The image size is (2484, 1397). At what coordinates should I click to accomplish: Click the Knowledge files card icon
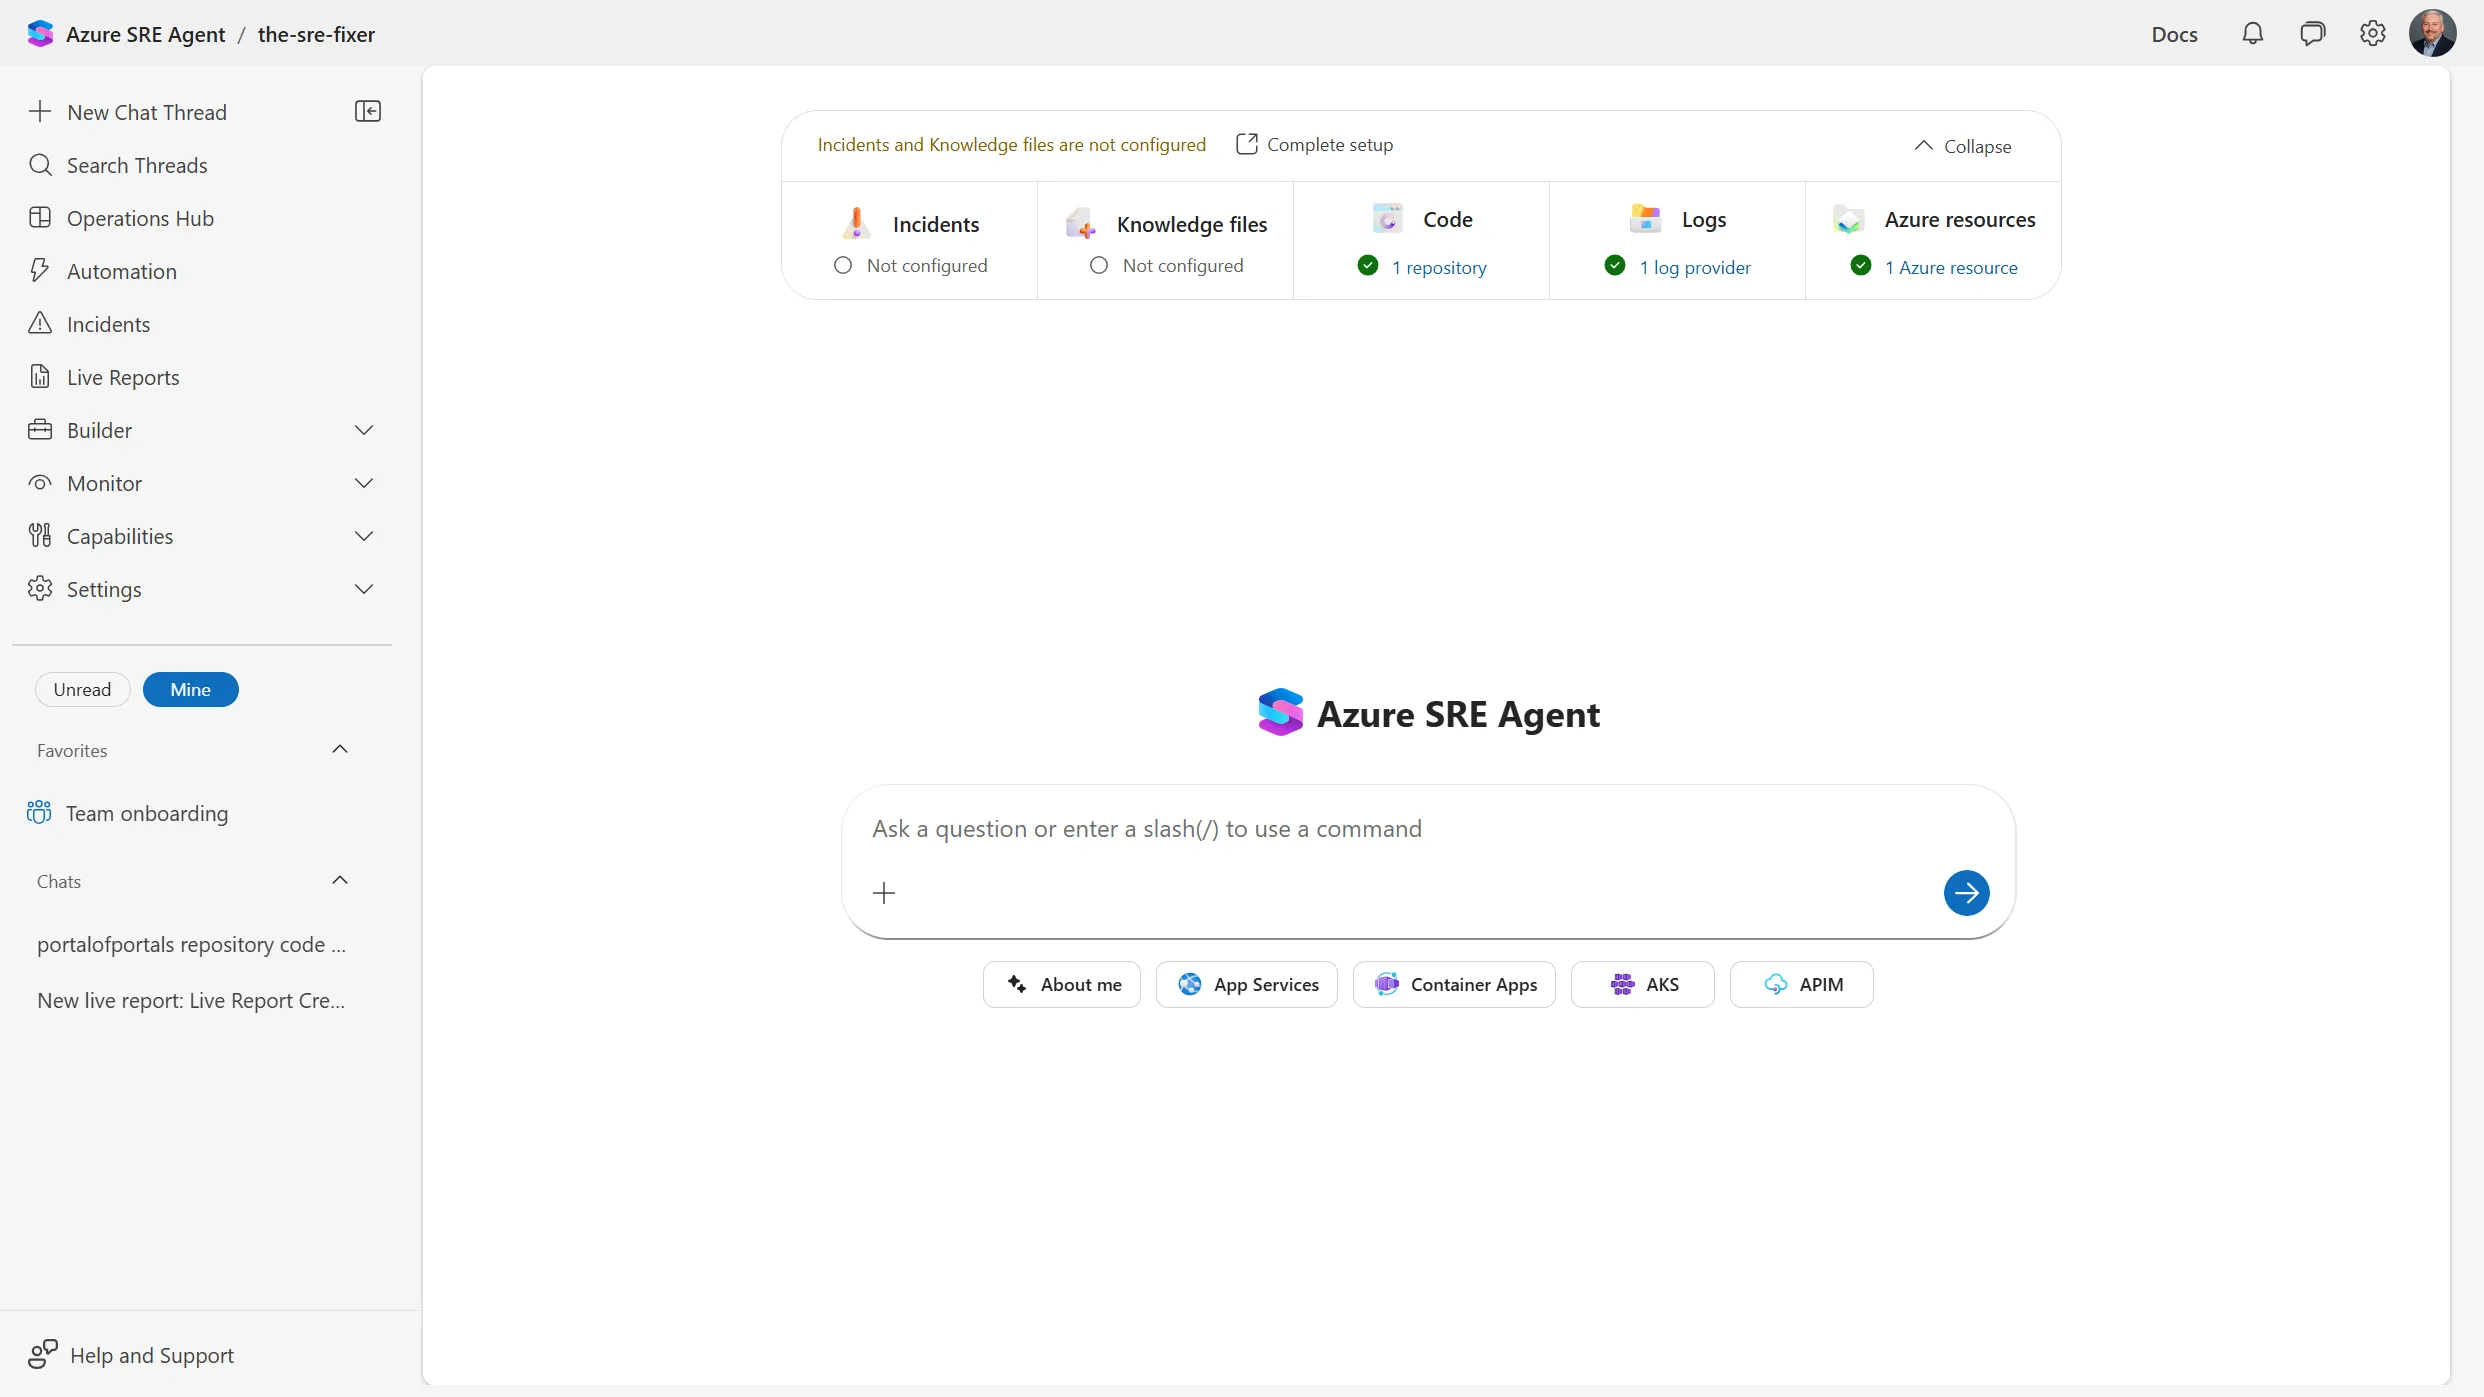pos(1081,223)
